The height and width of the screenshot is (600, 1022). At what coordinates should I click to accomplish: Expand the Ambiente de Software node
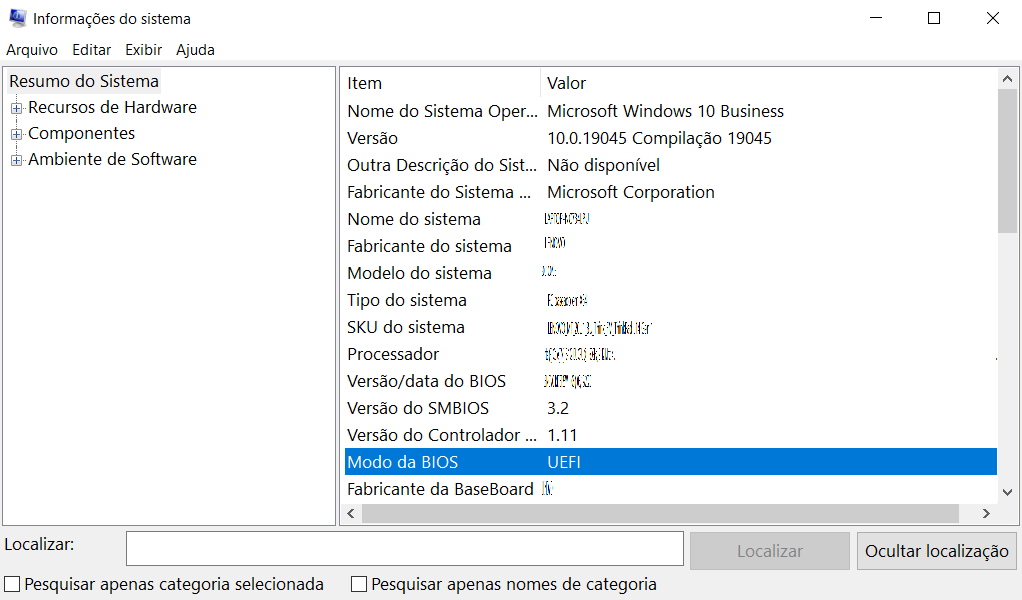pyautogui.click(x=16, y=160)
